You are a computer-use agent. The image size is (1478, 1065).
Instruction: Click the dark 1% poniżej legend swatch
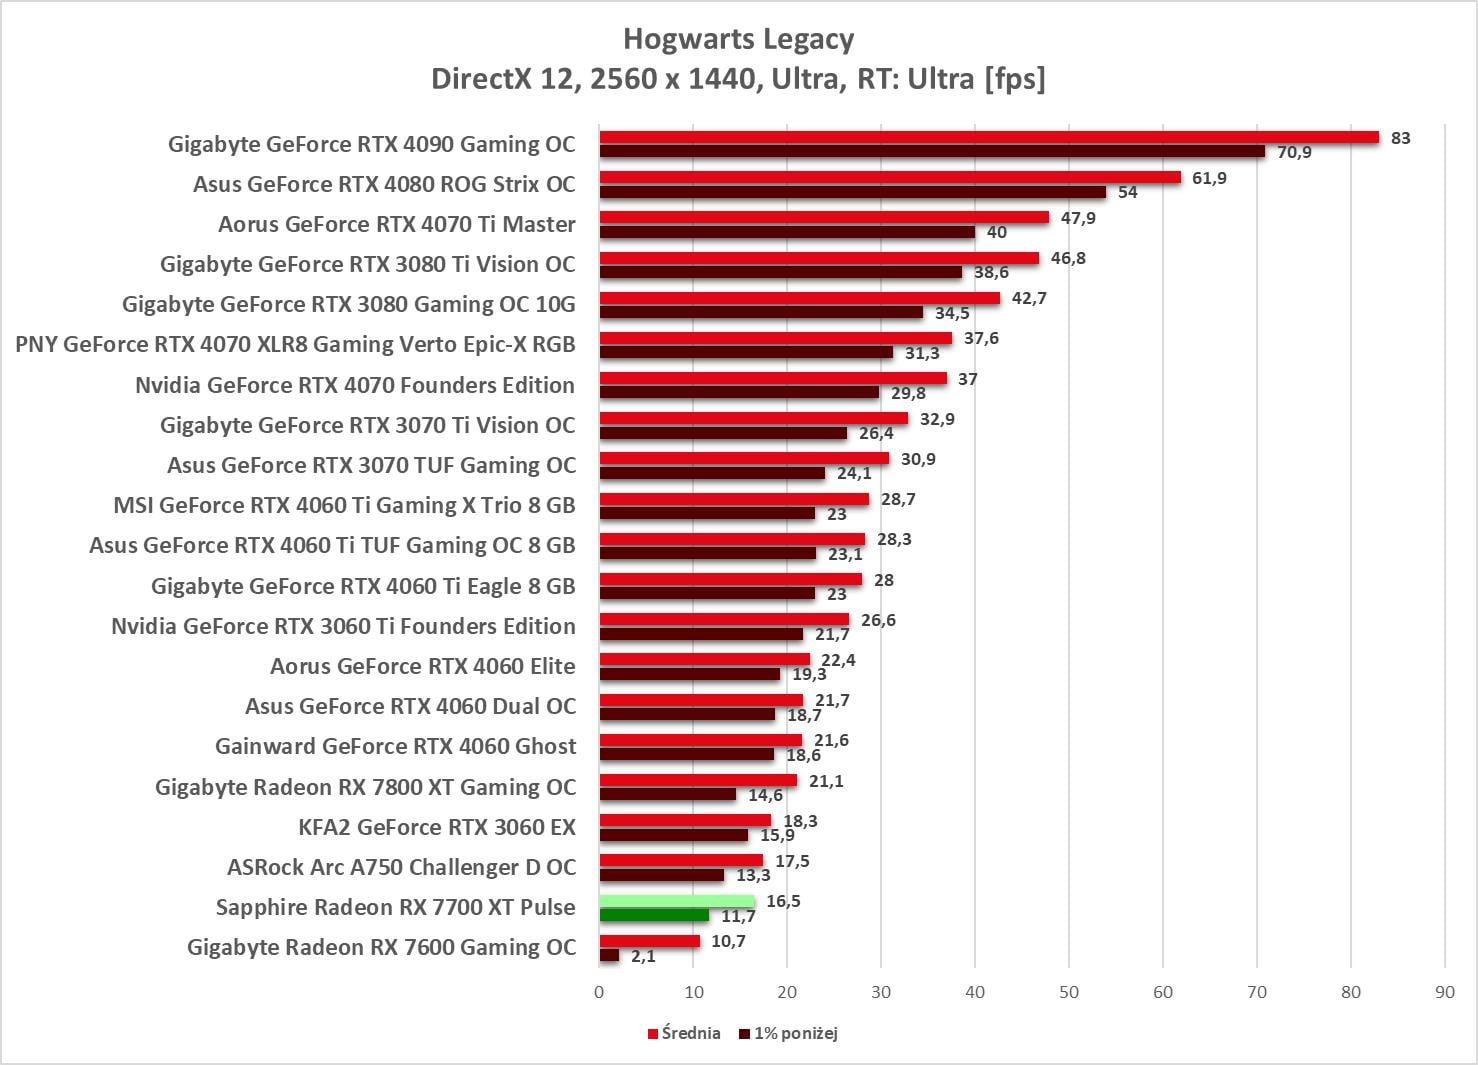click(744, 1034)
